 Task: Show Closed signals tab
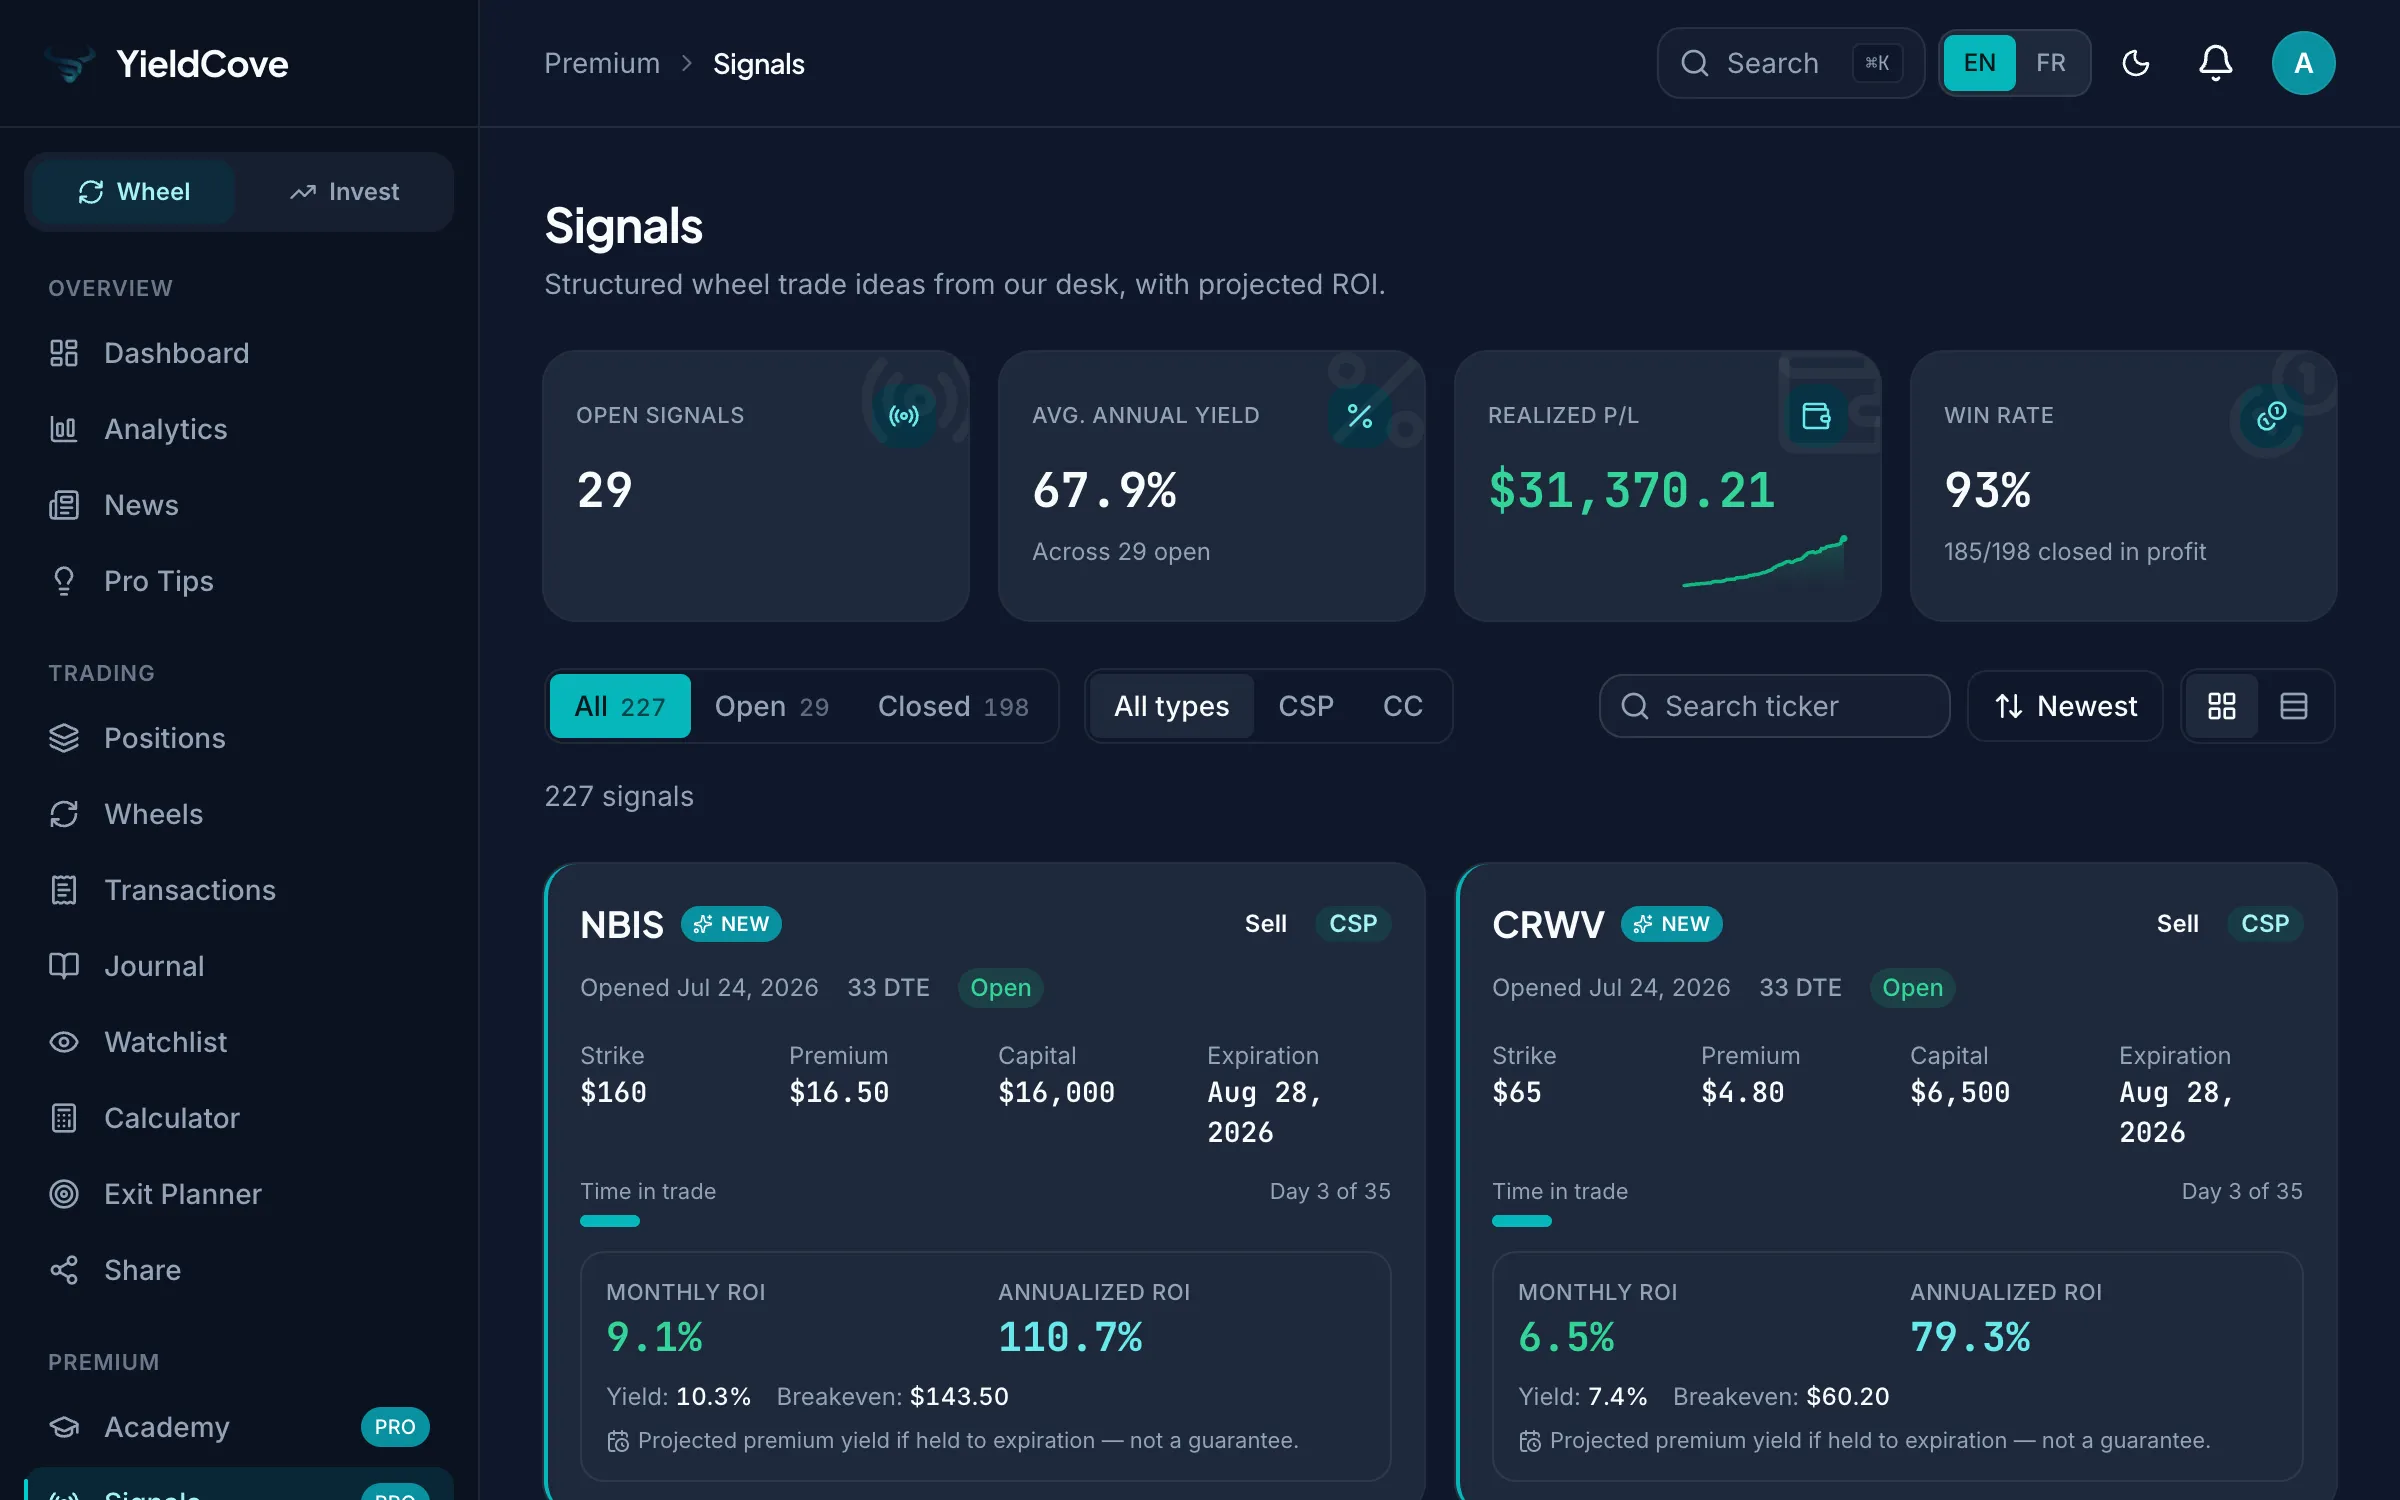tap(953, 706)
